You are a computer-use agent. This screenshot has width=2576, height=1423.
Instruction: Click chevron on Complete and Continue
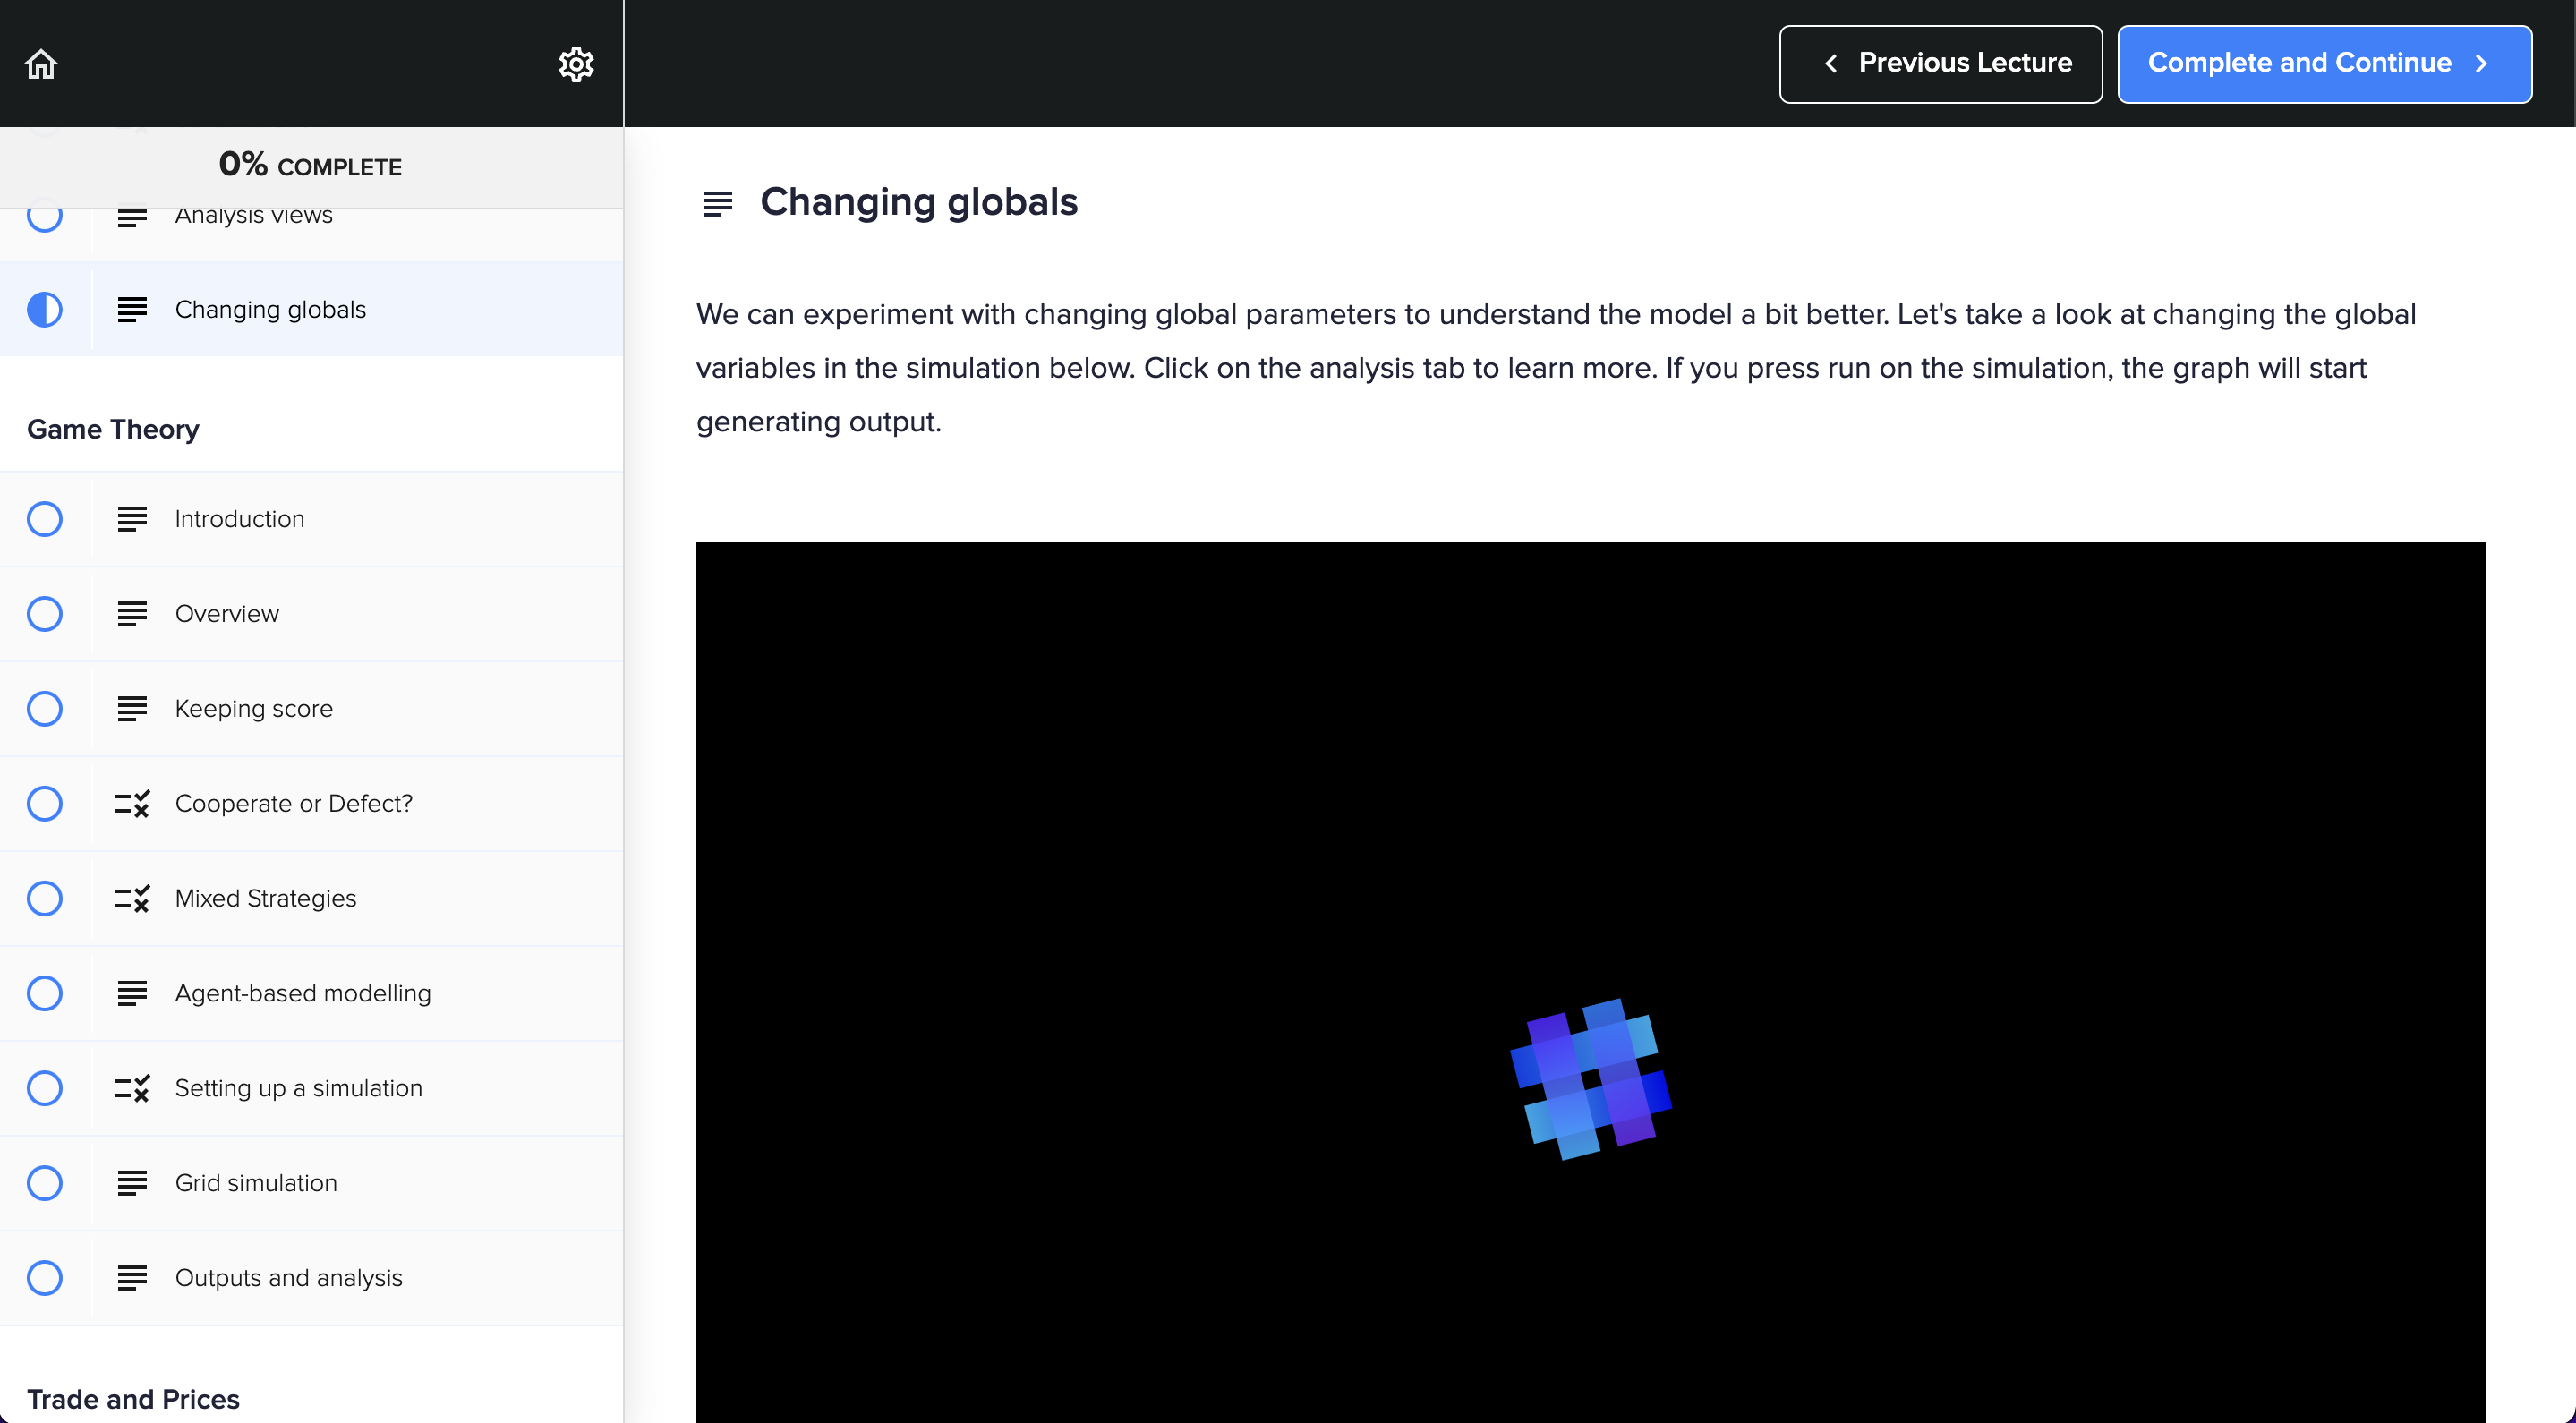[x=2482, y=64]
